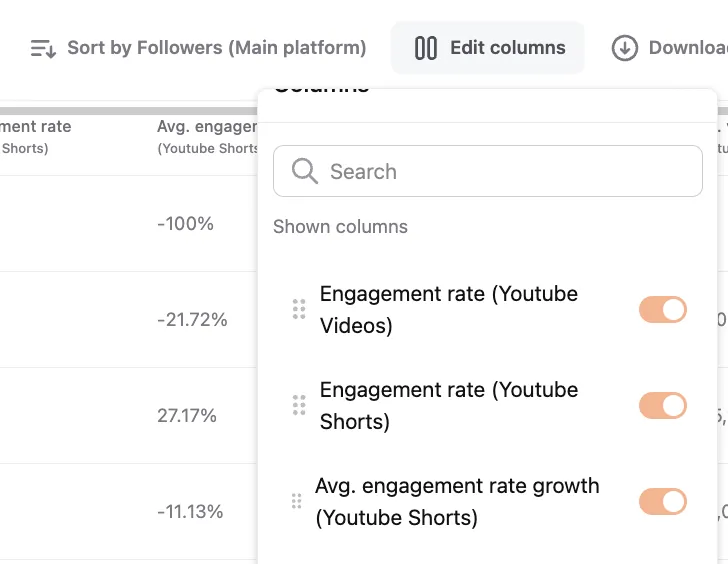Image resolution: width=728 pixels, height=564 pixels.
Task: Grab drag handle for Avg. engagement rate growth
Action: (x=296, y=501)
